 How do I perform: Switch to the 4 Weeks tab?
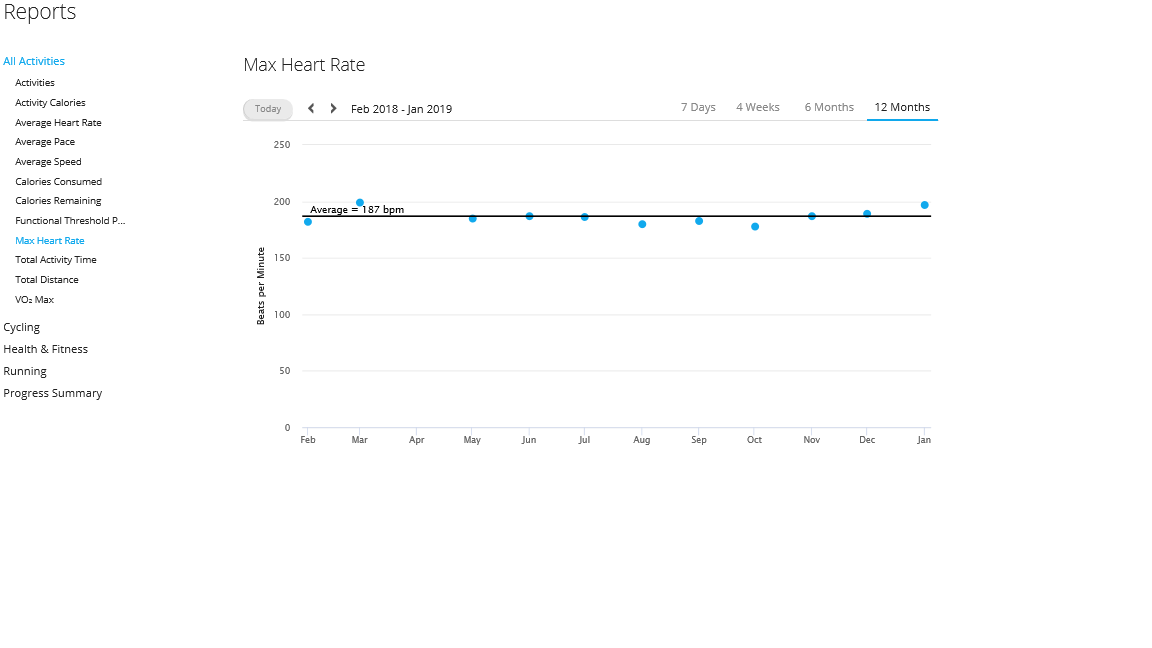click(x=757, y=107)
